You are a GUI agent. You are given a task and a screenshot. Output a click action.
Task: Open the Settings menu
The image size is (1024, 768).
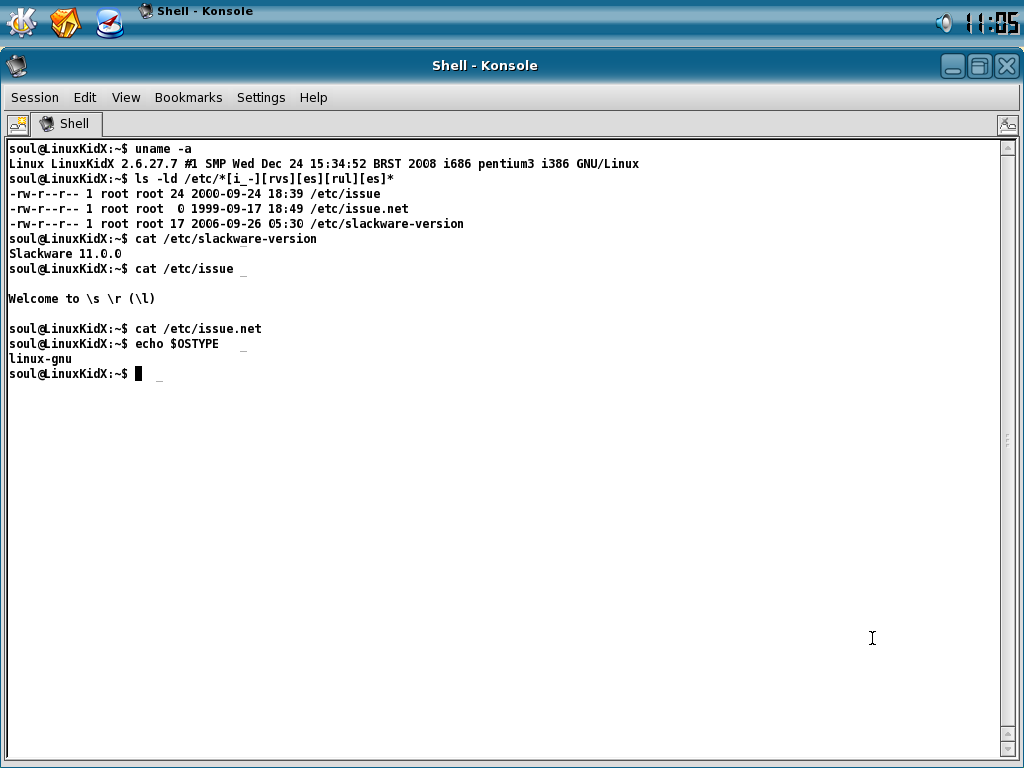(261, 97)
